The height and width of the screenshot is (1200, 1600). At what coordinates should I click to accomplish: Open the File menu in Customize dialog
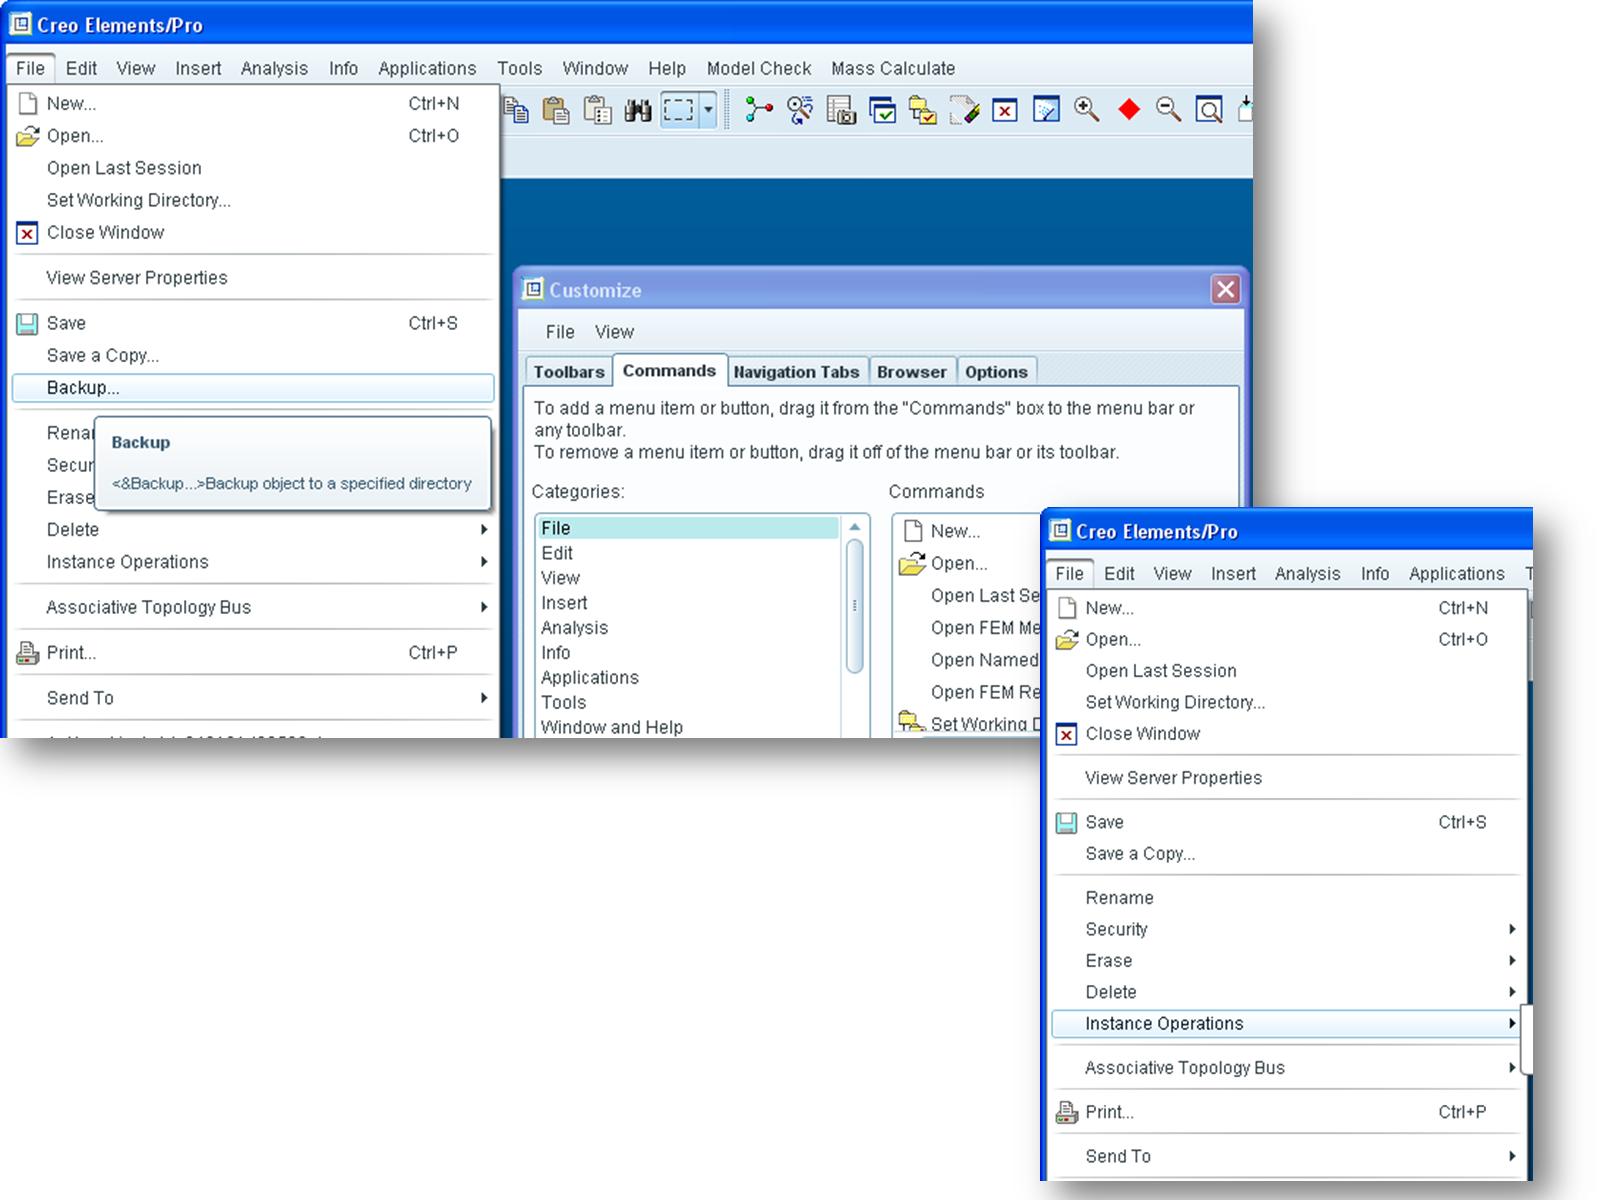tap(560, 332)
